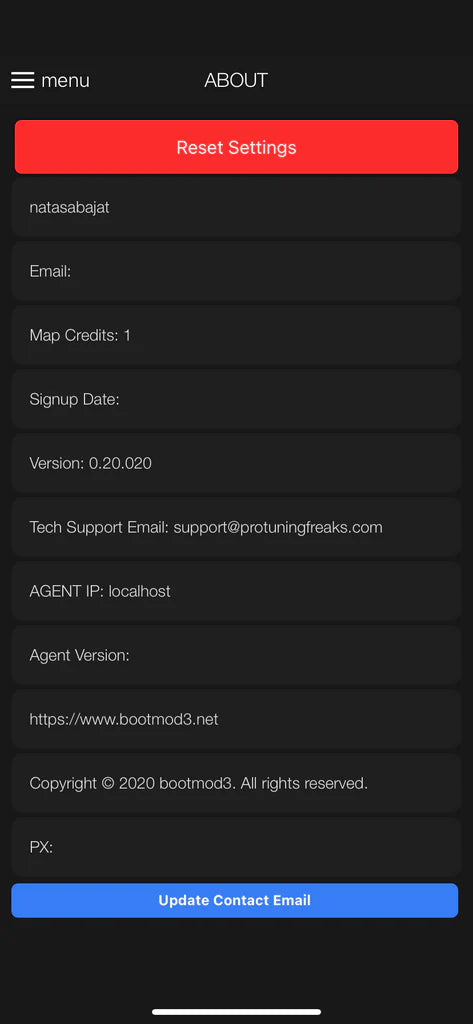Screen dimensions: 473x1024
Task: Tap the Signup Date row
Action: [236, 400]
